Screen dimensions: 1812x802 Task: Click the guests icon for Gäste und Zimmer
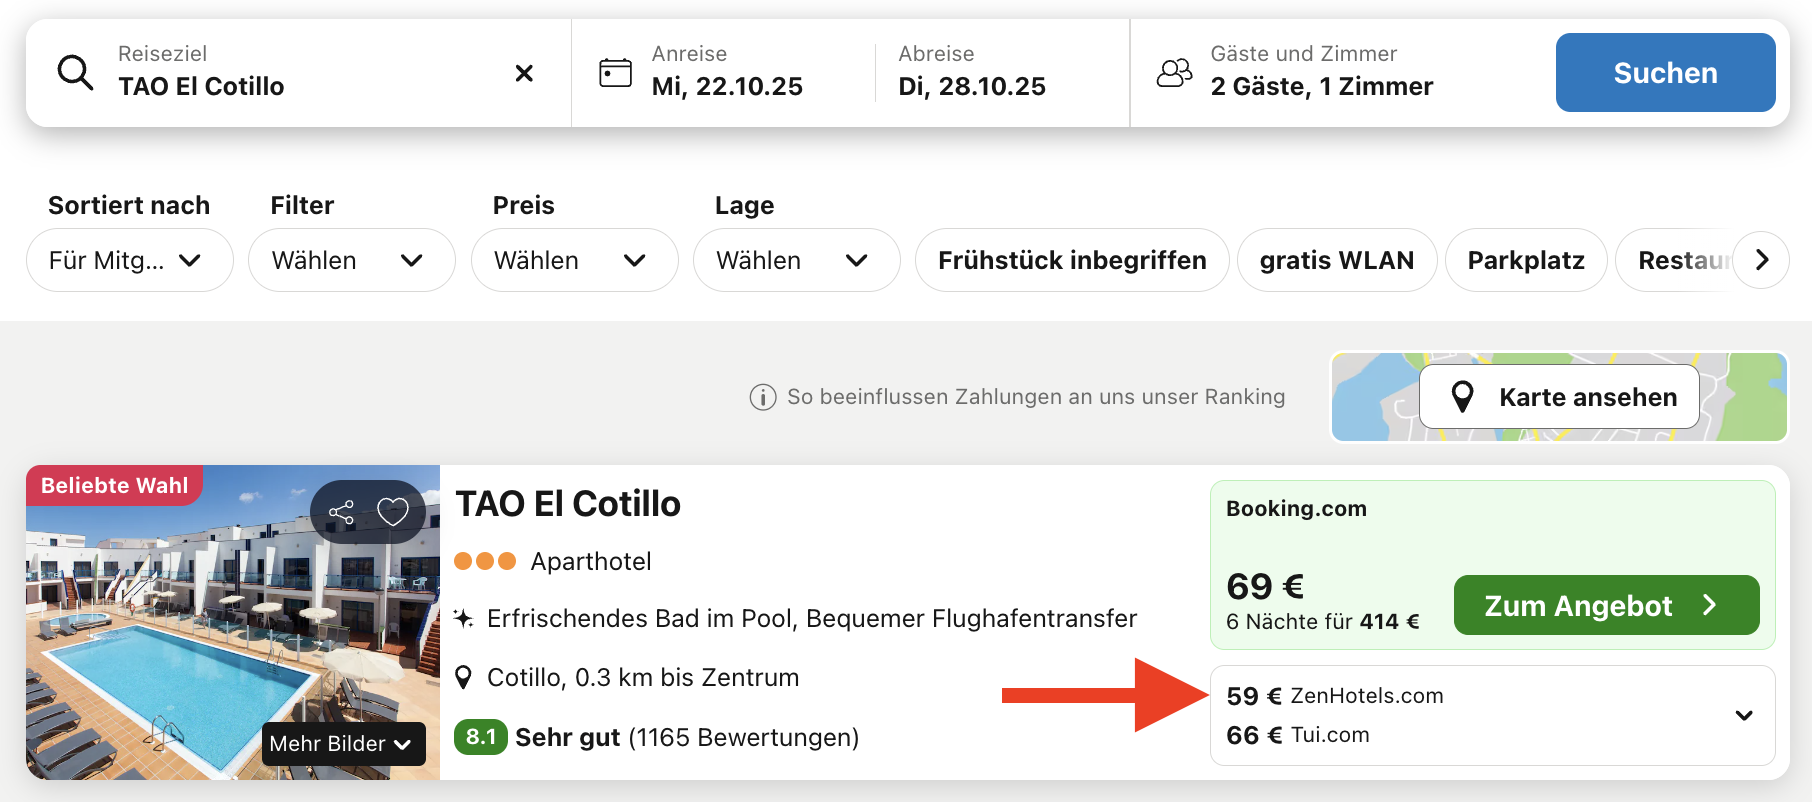(x=1174, y=73)
